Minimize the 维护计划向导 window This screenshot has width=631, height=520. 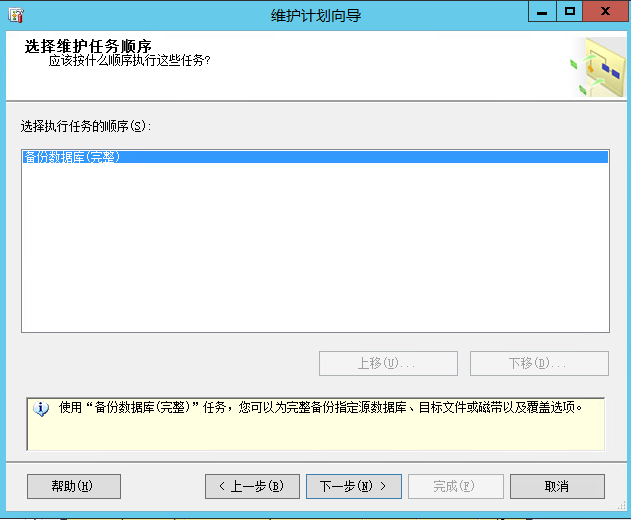pyautogui.click(x=543, y=11)
